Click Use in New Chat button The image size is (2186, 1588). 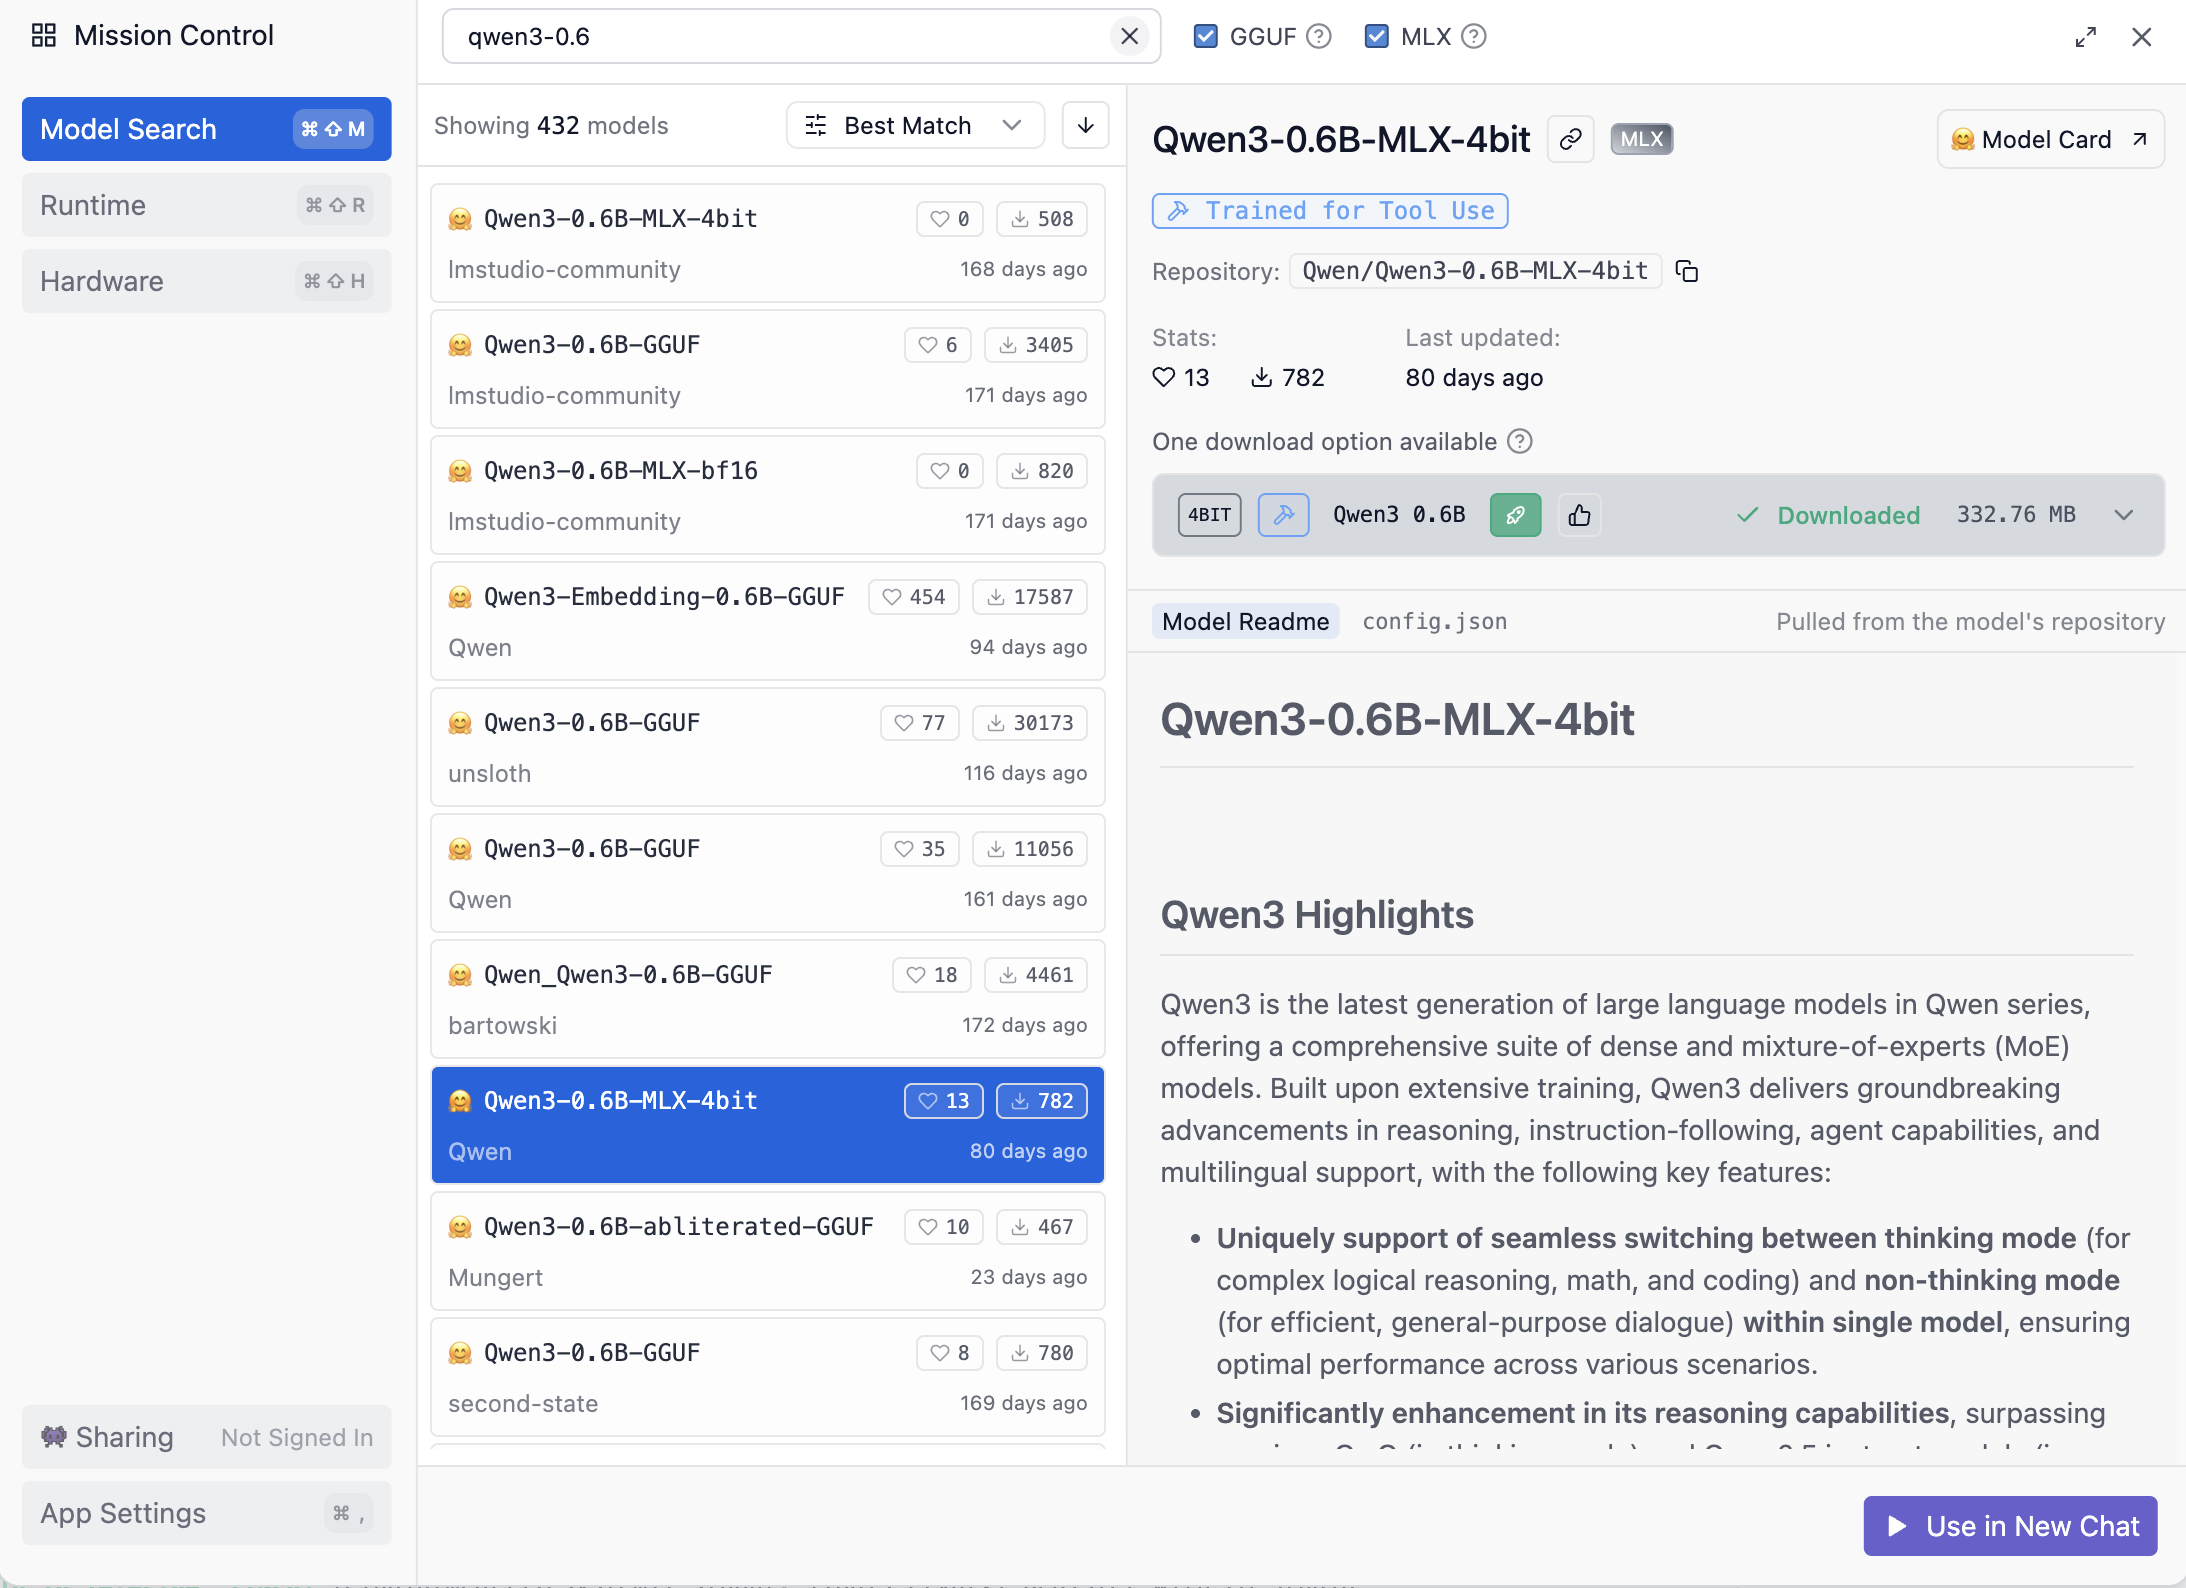[2010, 1526]
